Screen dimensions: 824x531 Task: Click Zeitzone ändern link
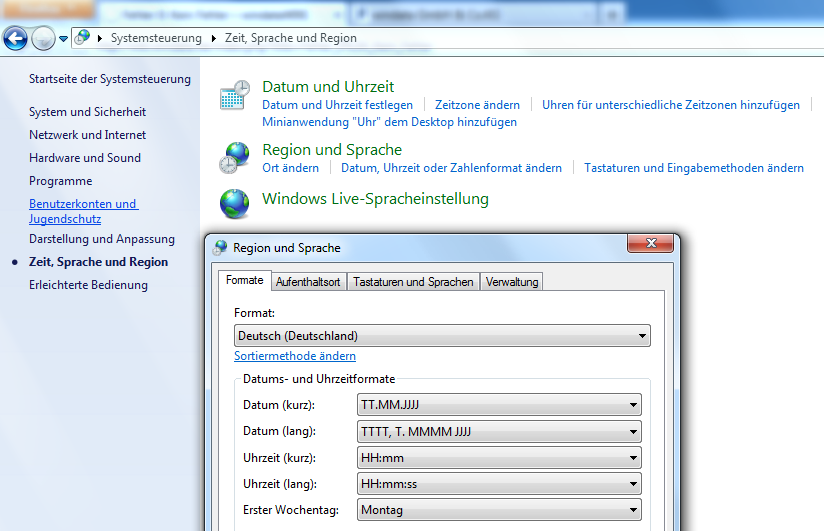point(477,105)
